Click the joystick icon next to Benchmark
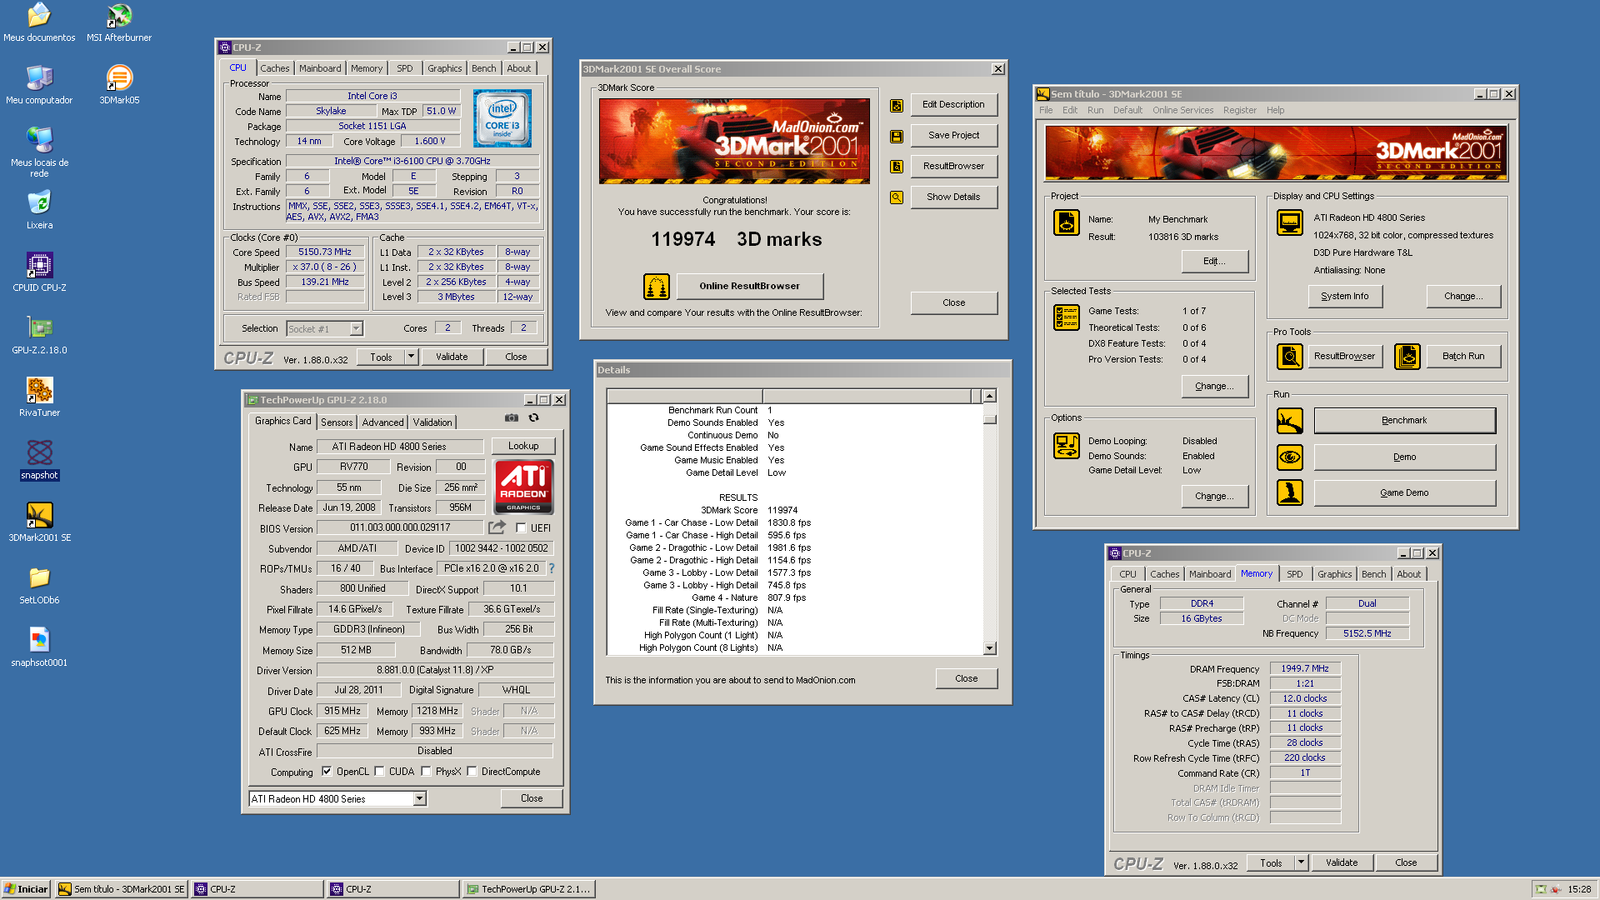The image size is (1600, 900). pyautogui.click(x=1289, y=420)
